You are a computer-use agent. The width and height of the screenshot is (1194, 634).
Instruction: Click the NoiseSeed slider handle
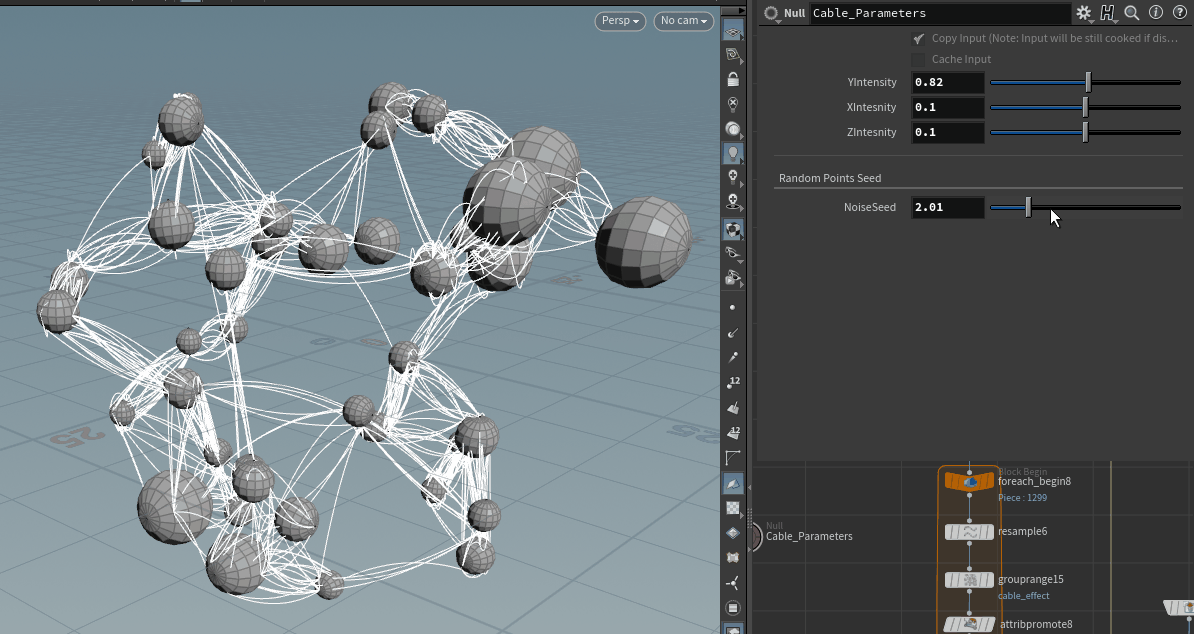point(1028,207)
